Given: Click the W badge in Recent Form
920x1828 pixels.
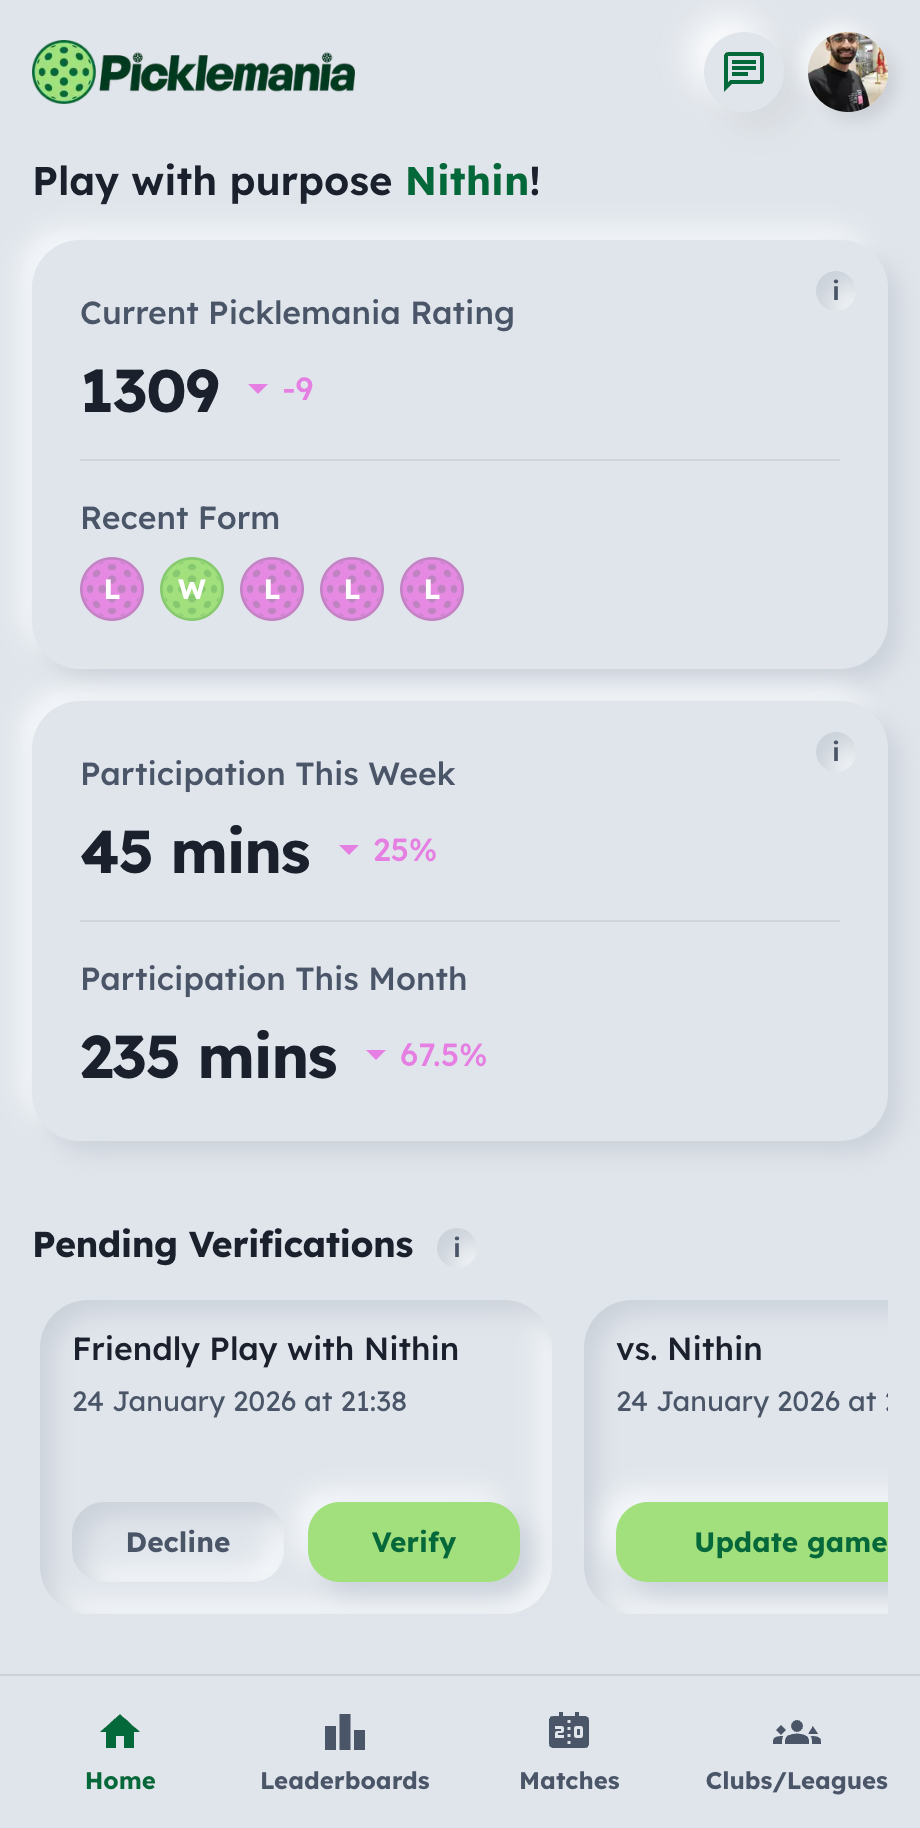Looking at the screenshot, I should click(191, 589).
